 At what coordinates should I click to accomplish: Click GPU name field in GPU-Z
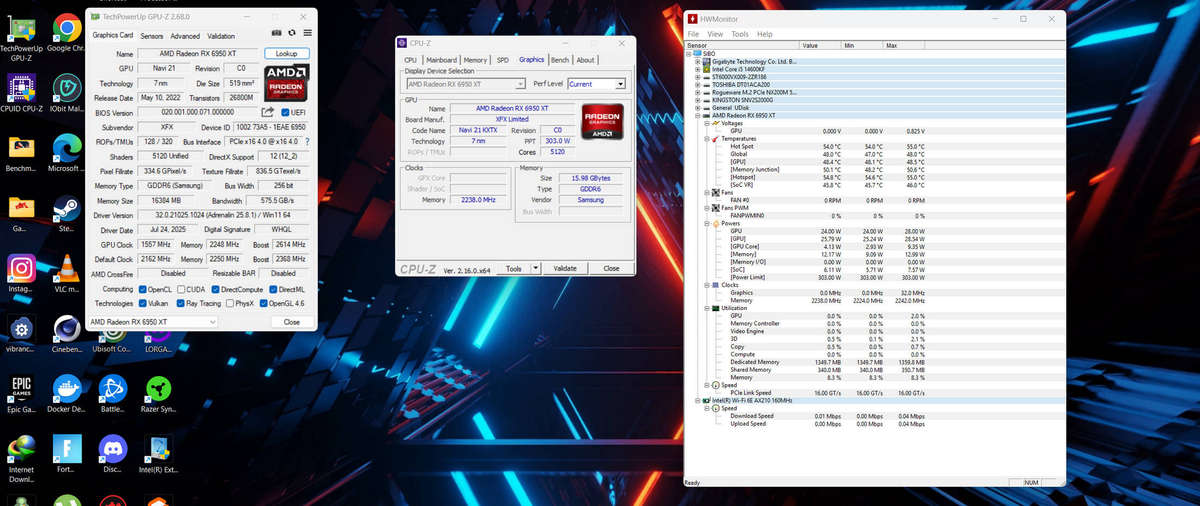coord(198,53)
